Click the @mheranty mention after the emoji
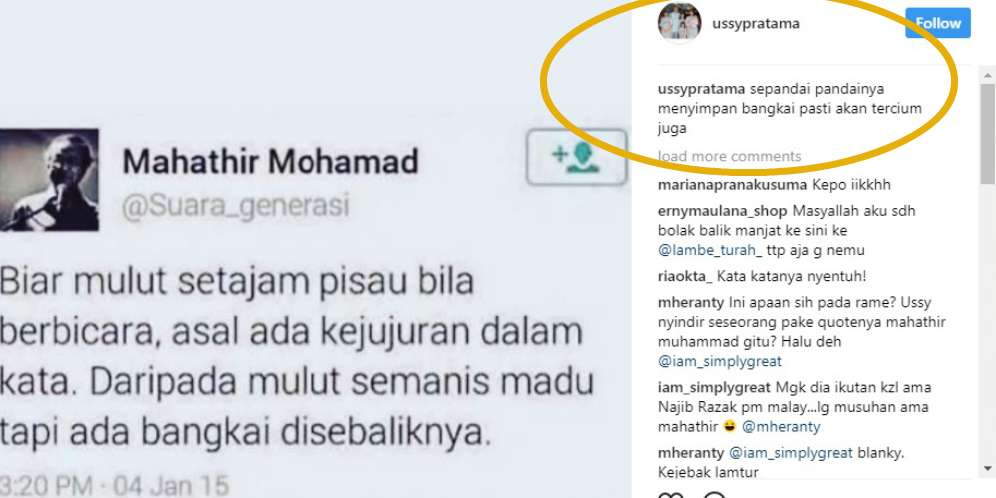Image resolution: width=996 pixels, height=498 pixels. pyautogui.click(x=781, y=427)
